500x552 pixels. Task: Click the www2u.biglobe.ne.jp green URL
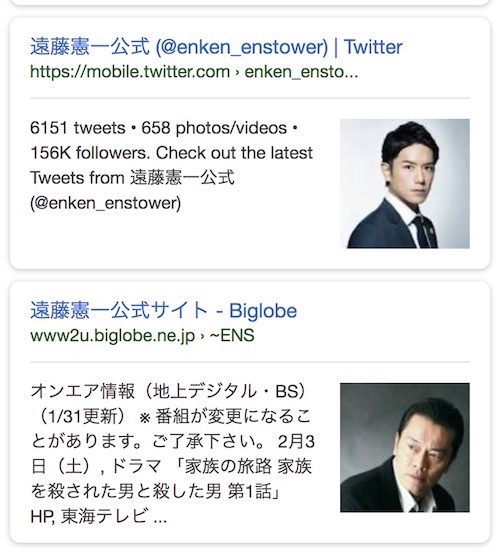click(x=113, y=335)
